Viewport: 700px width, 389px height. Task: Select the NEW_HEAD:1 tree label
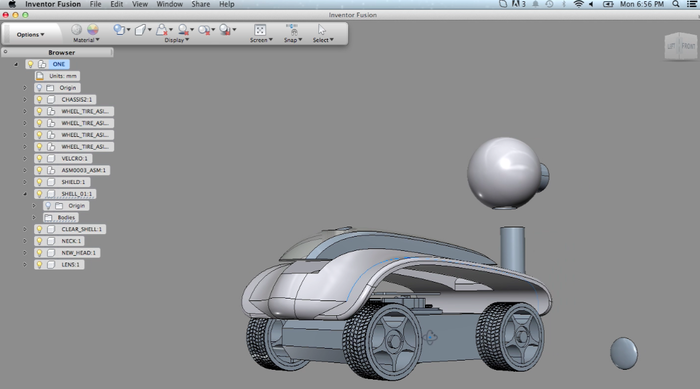point(78,253)
